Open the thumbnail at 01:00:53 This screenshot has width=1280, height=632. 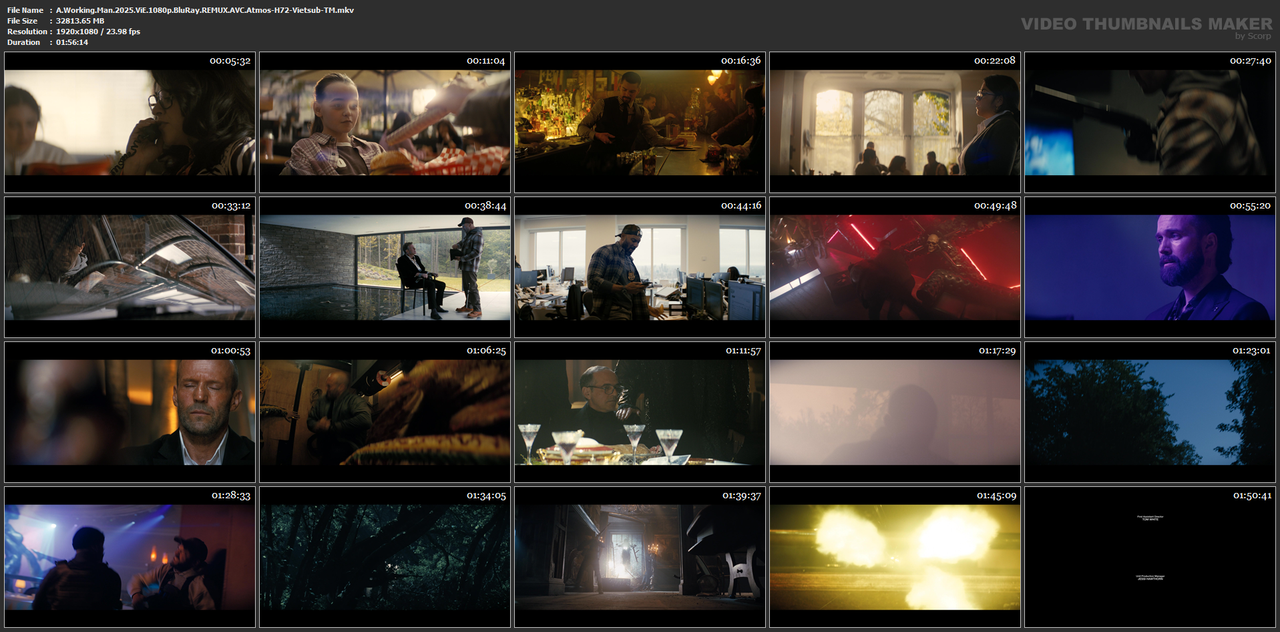[130, 412]
